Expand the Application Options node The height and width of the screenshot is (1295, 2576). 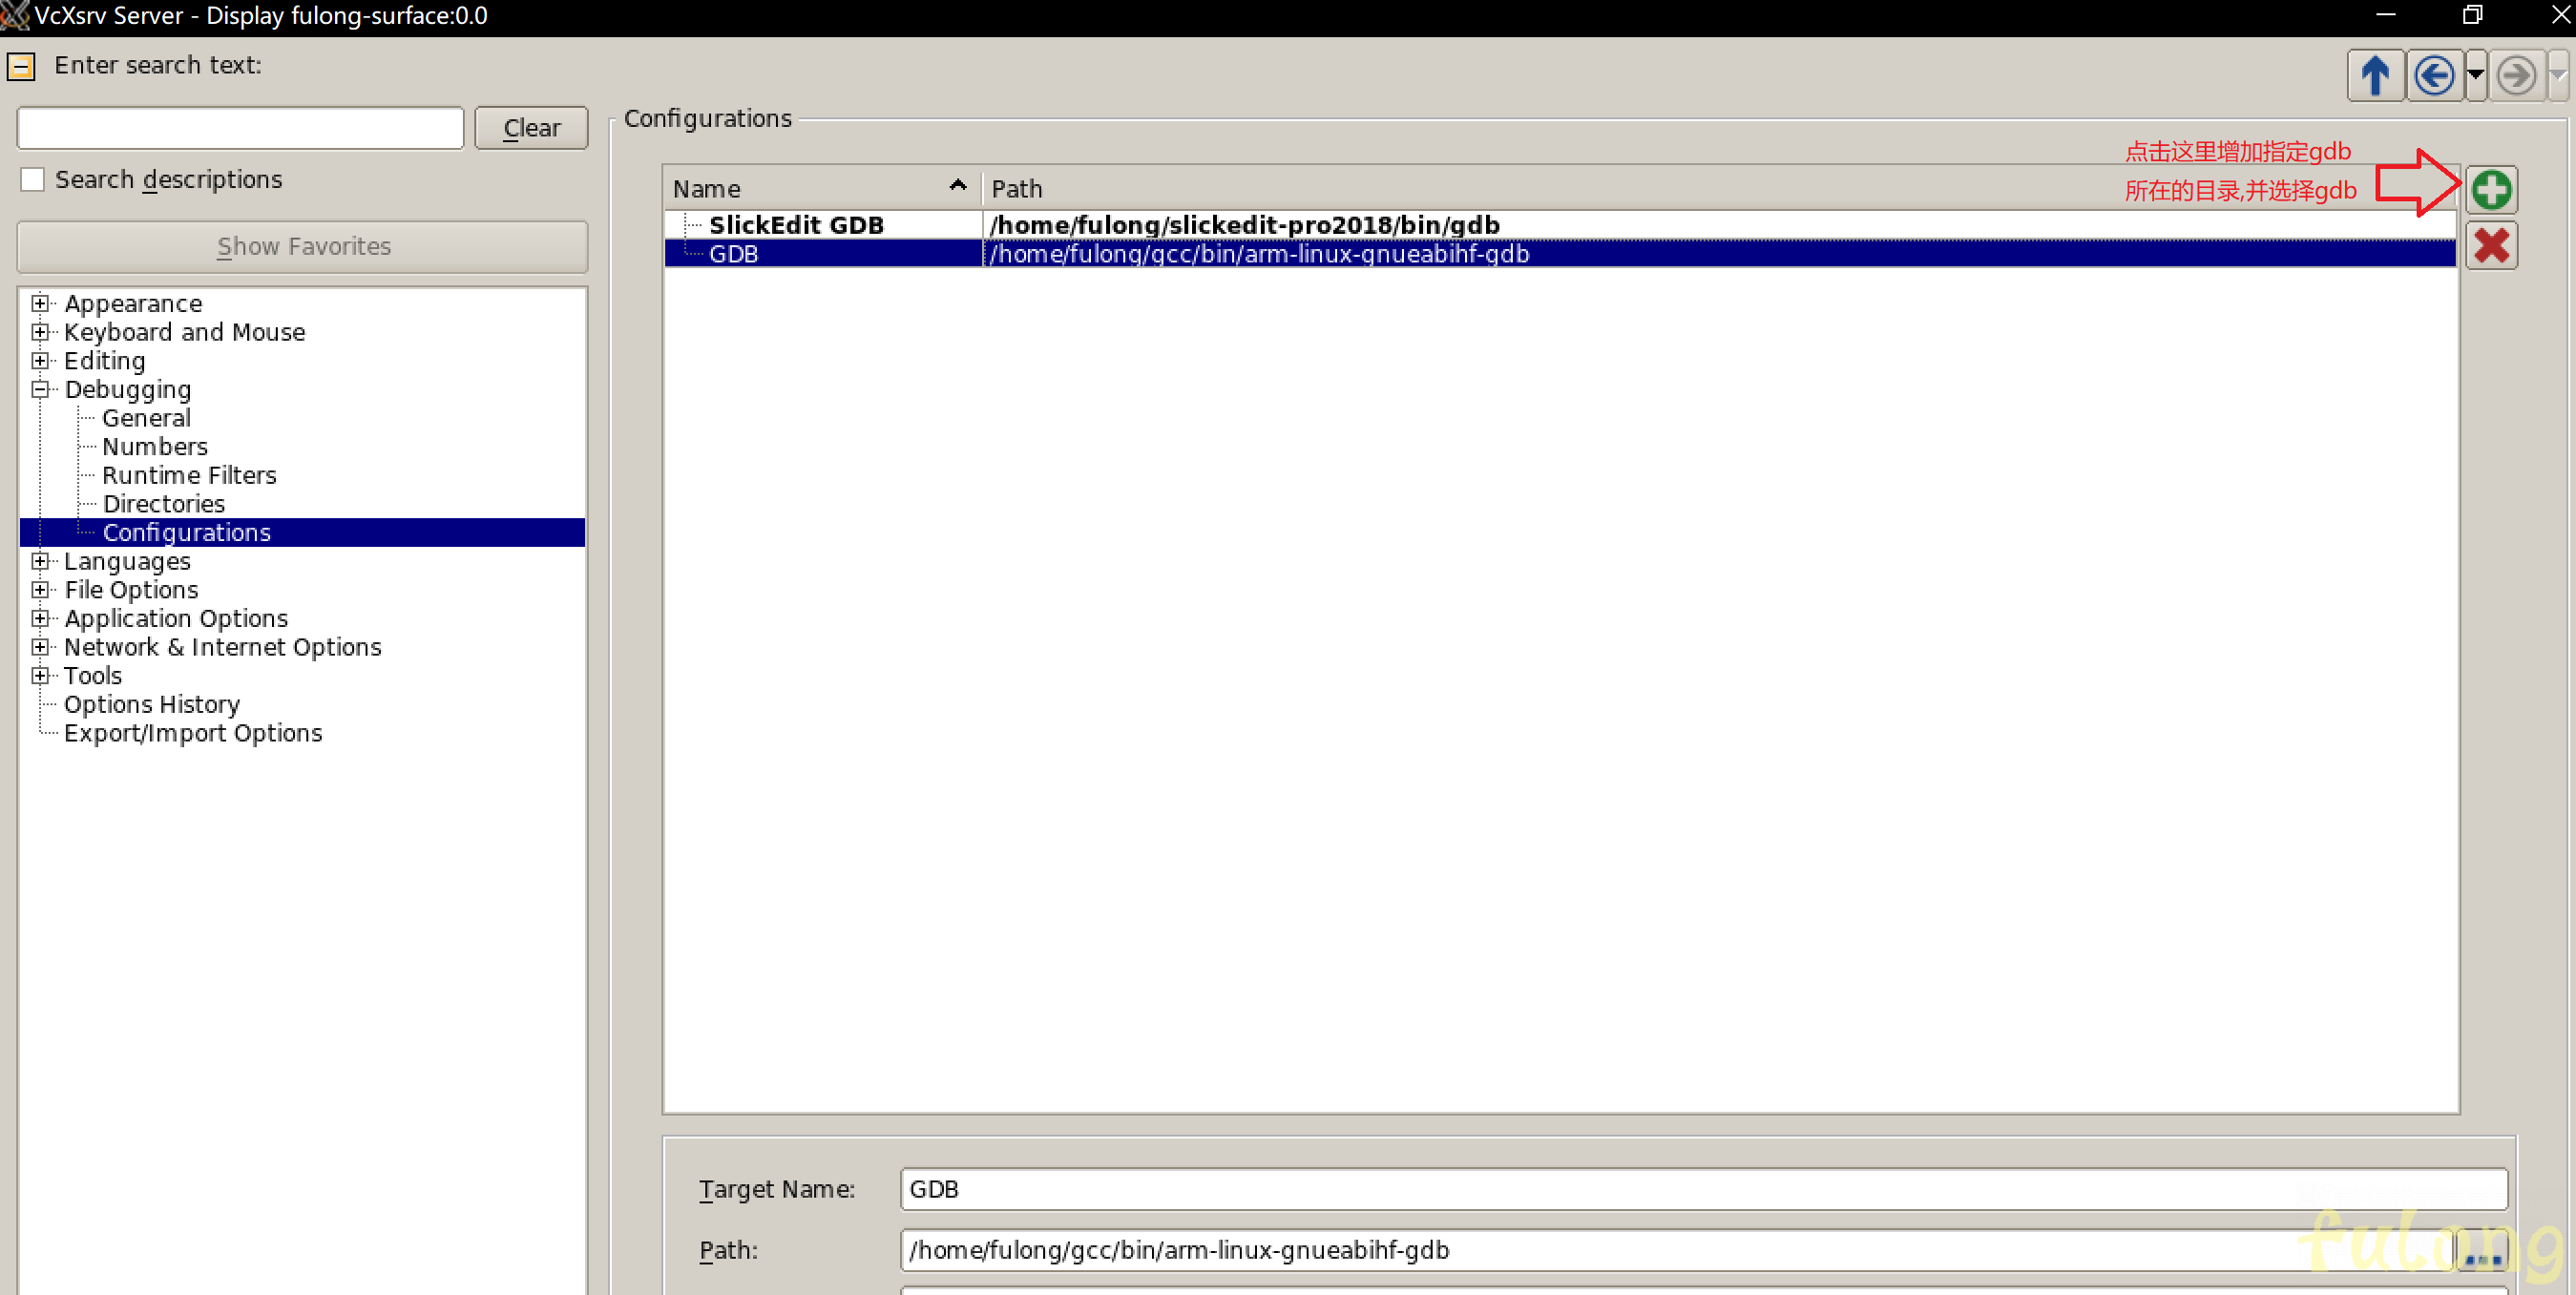point(40,619)
